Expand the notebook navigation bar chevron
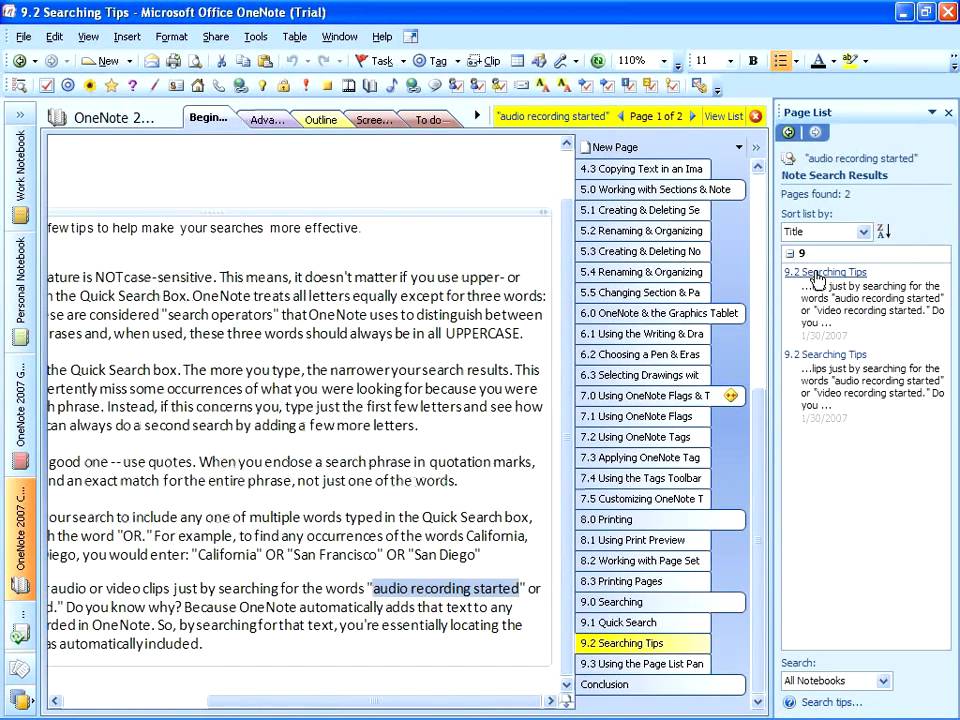 click(20, 114)
